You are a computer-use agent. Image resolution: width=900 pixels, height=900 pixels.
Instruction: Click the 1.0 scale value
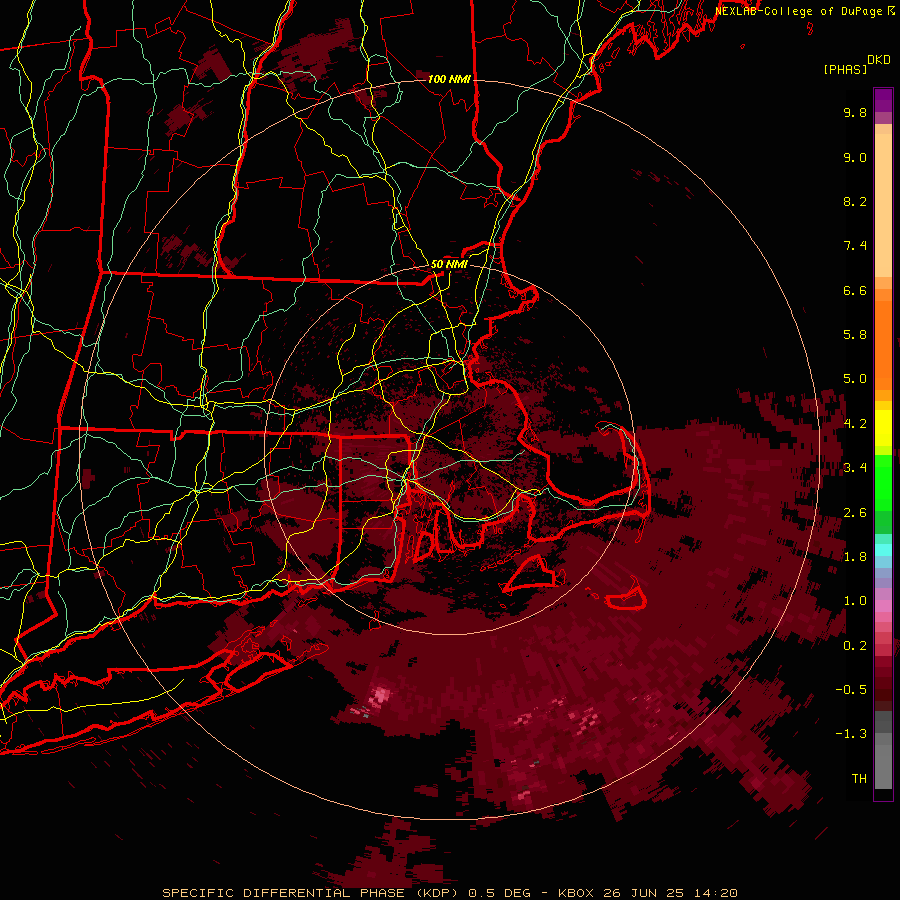click(x=855, y=601)
